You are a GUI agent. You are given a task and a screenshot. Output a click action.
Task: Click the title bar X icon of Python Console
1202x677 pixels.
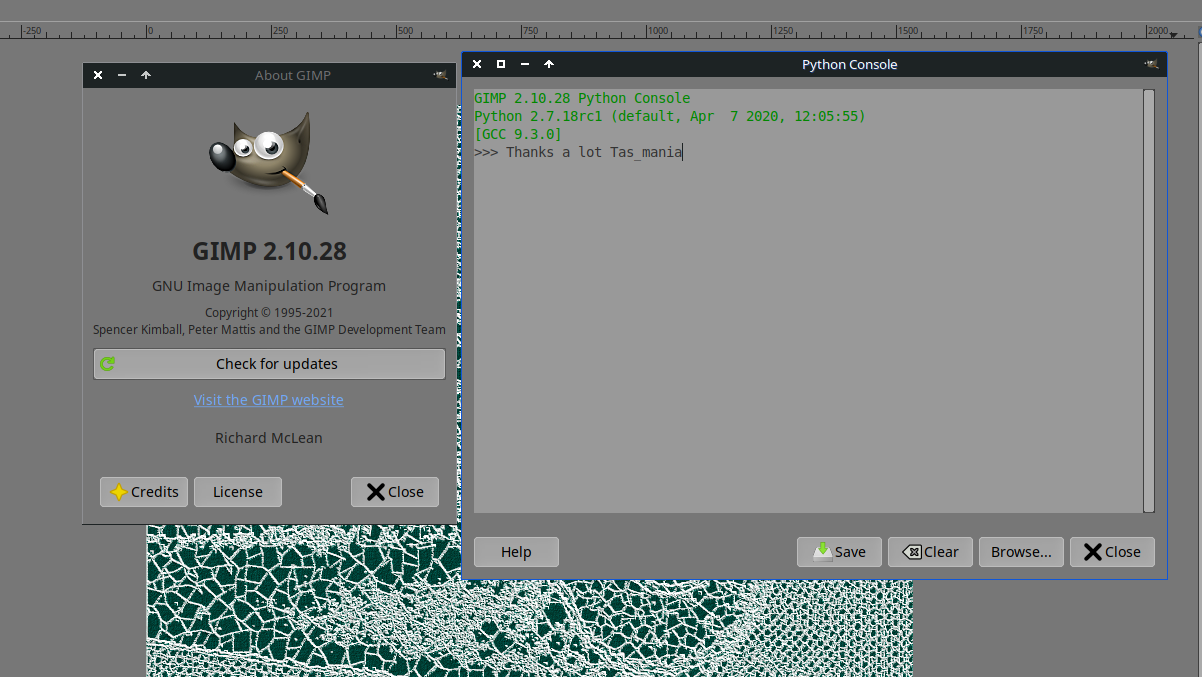pos(477,64)
